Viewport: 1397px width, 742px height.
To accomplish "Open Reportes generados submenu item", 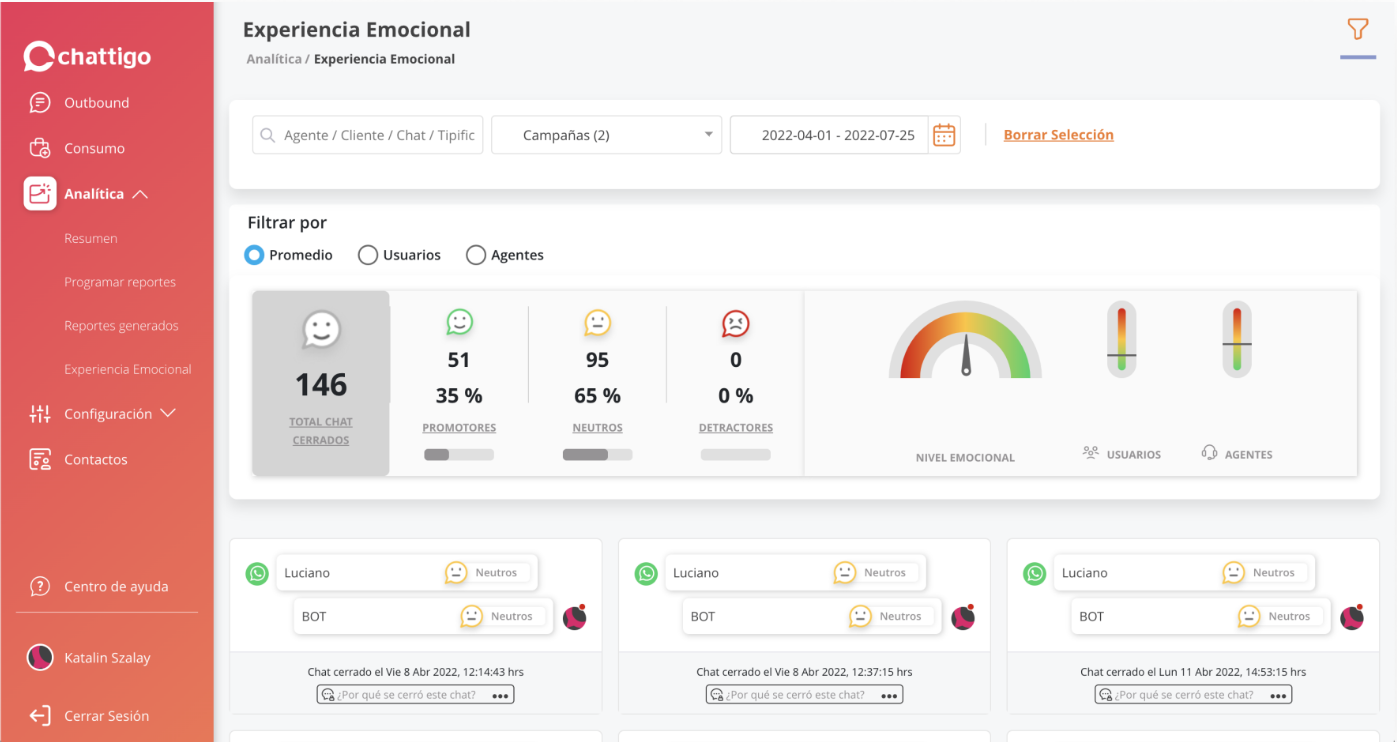I will tap(121, 326).
